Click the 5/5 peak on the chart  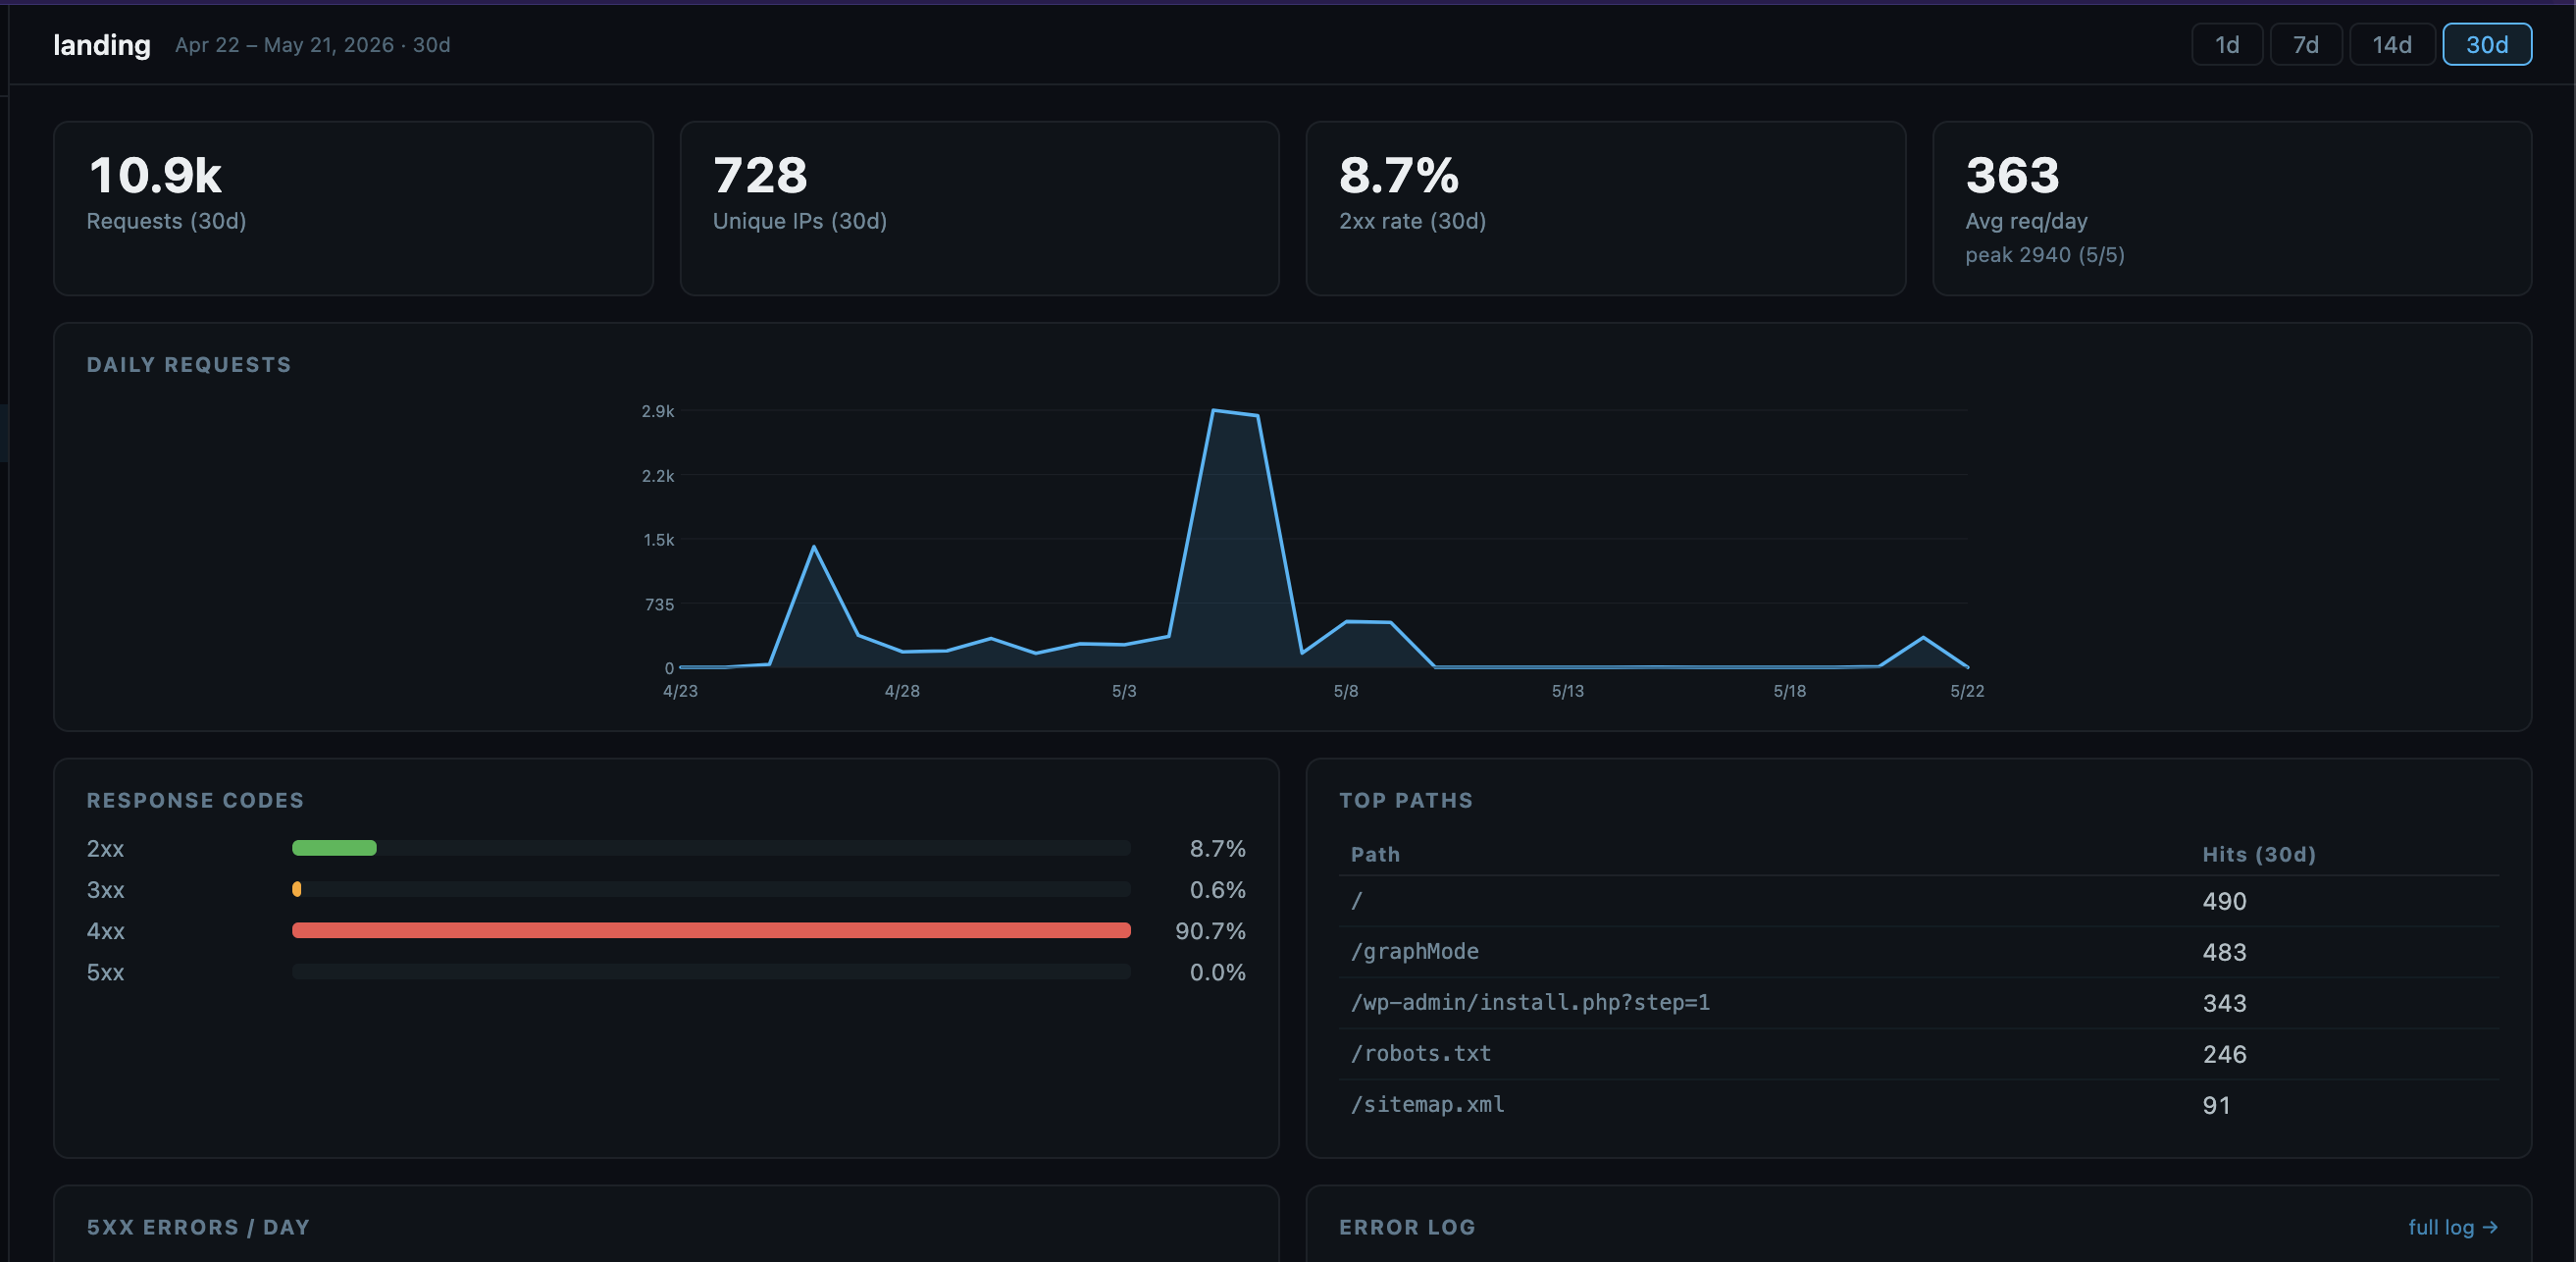pos(1214,410)
